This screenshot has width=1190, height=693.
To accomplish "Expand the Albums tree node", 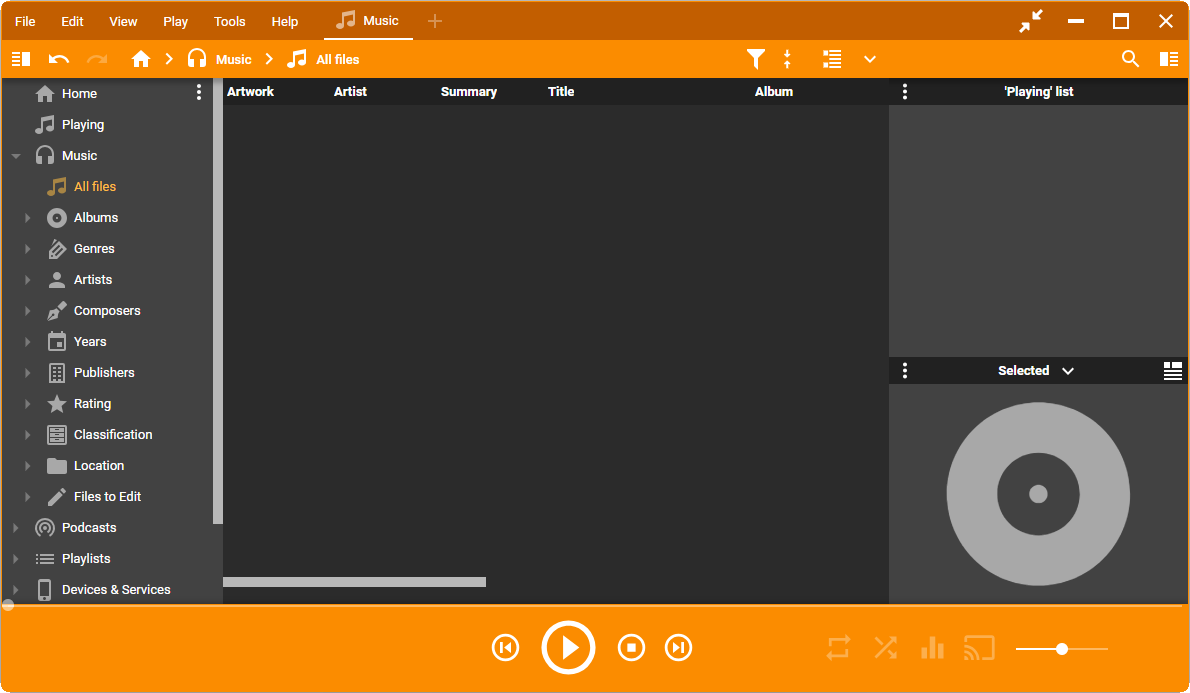I will tap(28, 218).
